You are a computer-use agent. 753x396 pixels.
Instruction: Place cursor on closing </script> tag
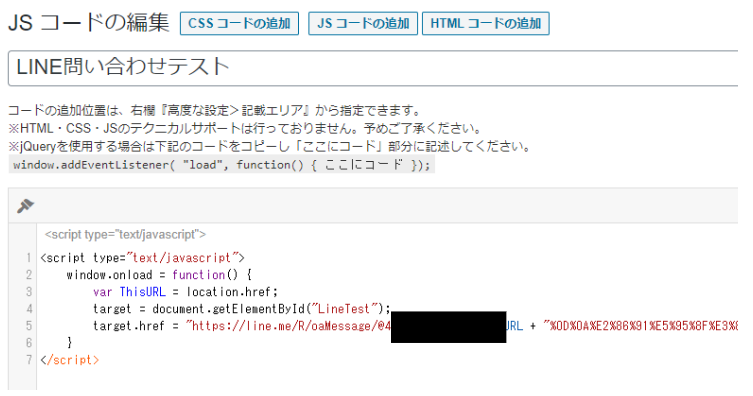pos(70,360)
